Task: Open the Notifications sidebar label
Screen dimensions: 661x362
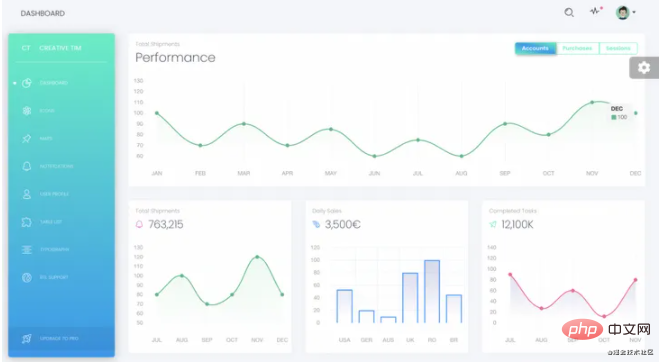Action: coord(56,166)
